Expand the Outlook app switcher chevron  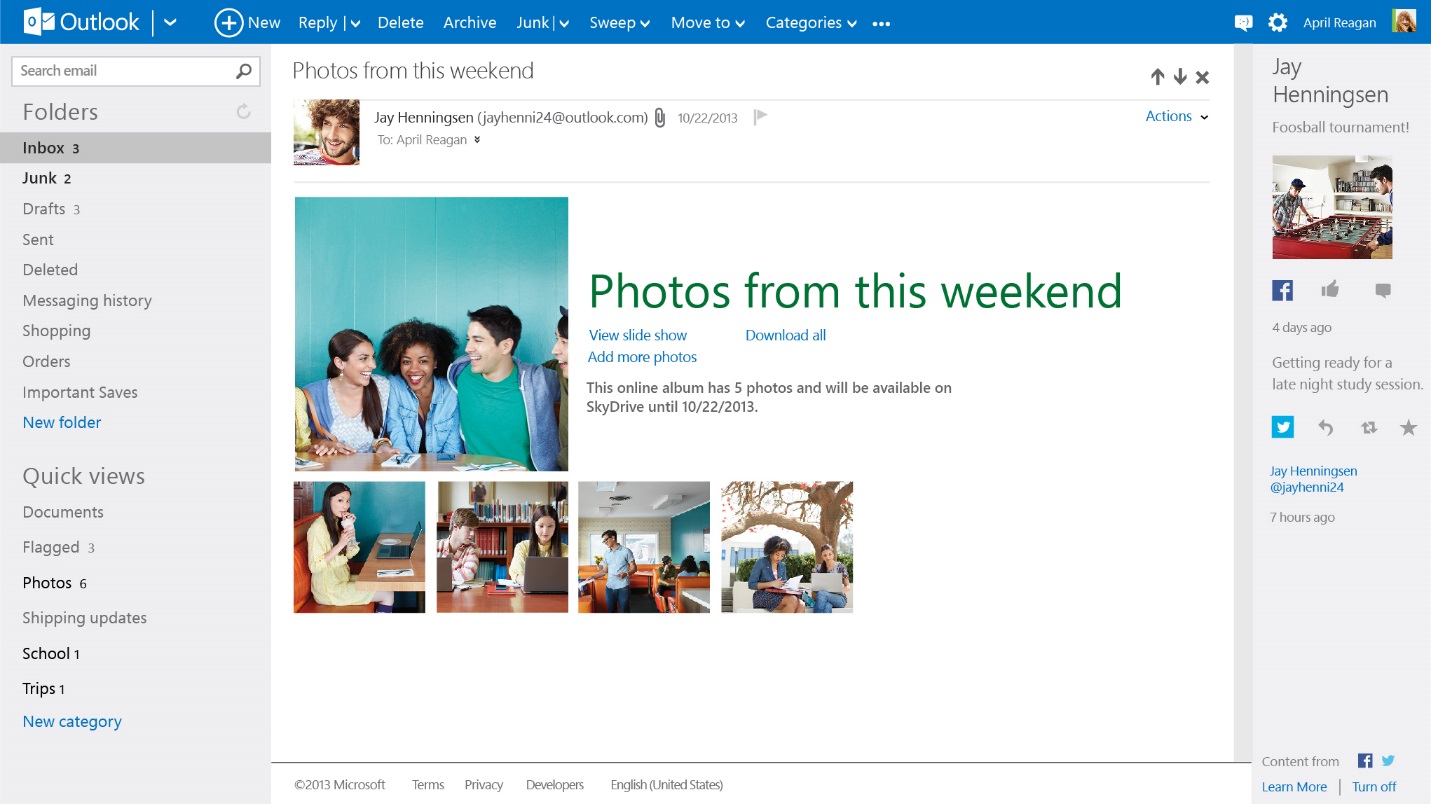pos(170,23)
